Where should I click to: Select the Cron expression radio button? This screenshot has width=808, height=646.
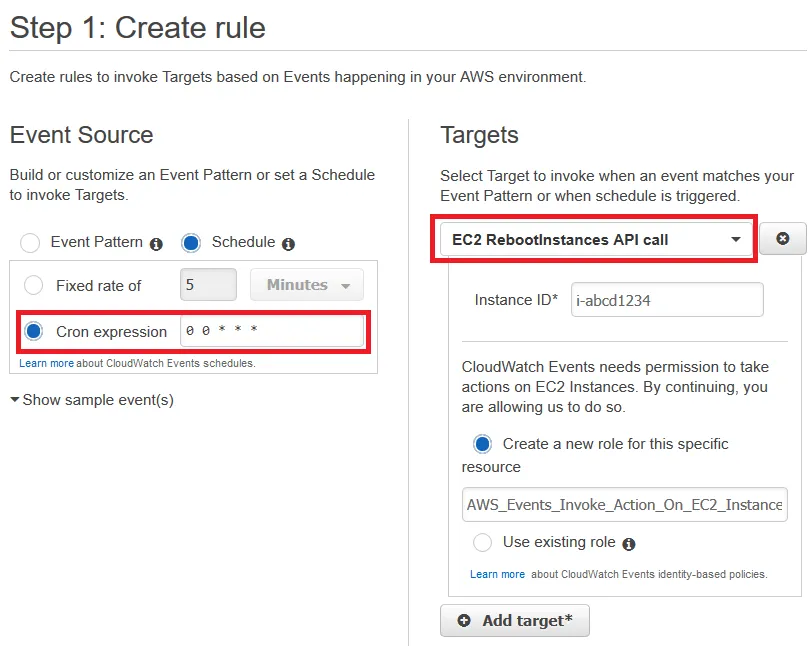[34, 331]
